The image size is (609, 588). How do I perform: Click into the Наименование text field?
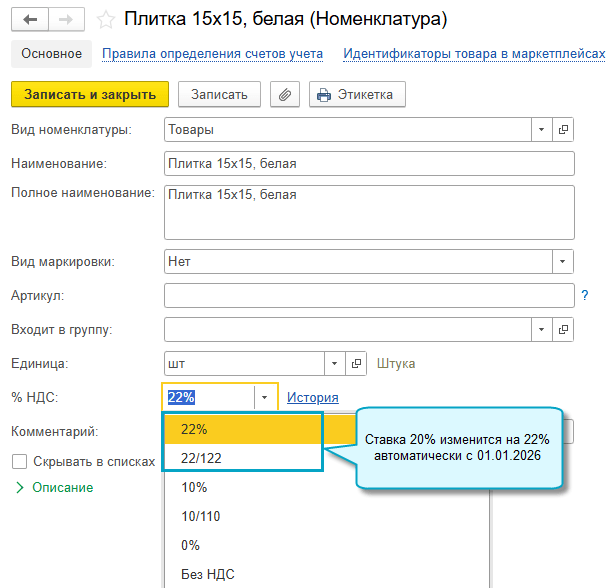[x=368, y=163]
